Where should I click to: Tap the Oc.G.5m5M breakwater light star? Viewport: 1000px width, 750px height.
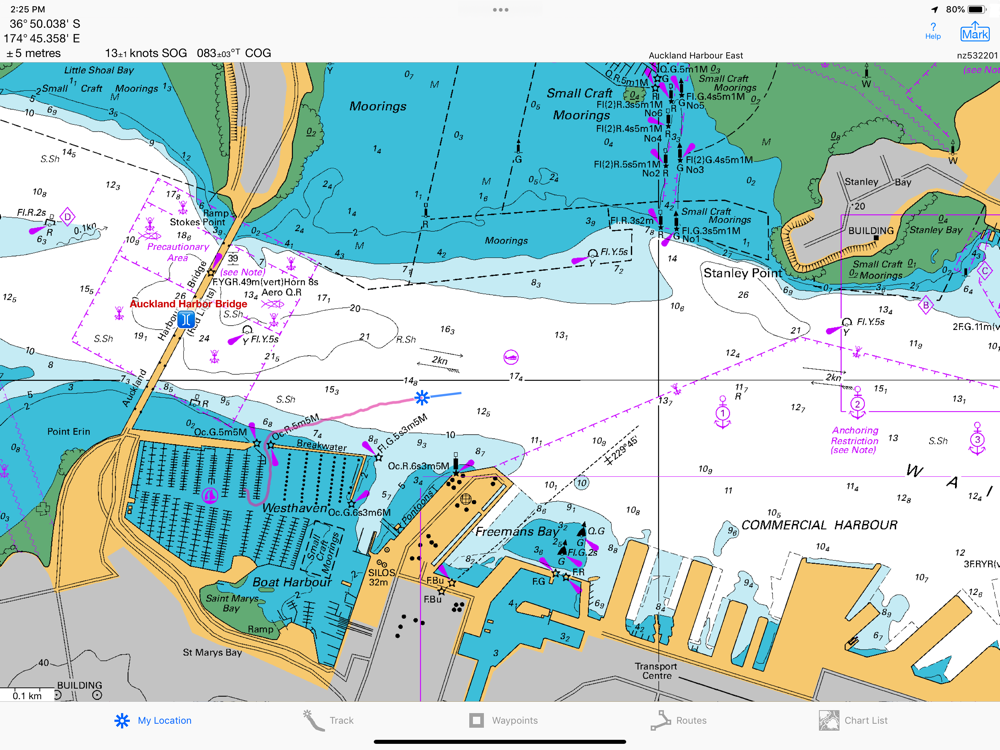tap(257, 443)
